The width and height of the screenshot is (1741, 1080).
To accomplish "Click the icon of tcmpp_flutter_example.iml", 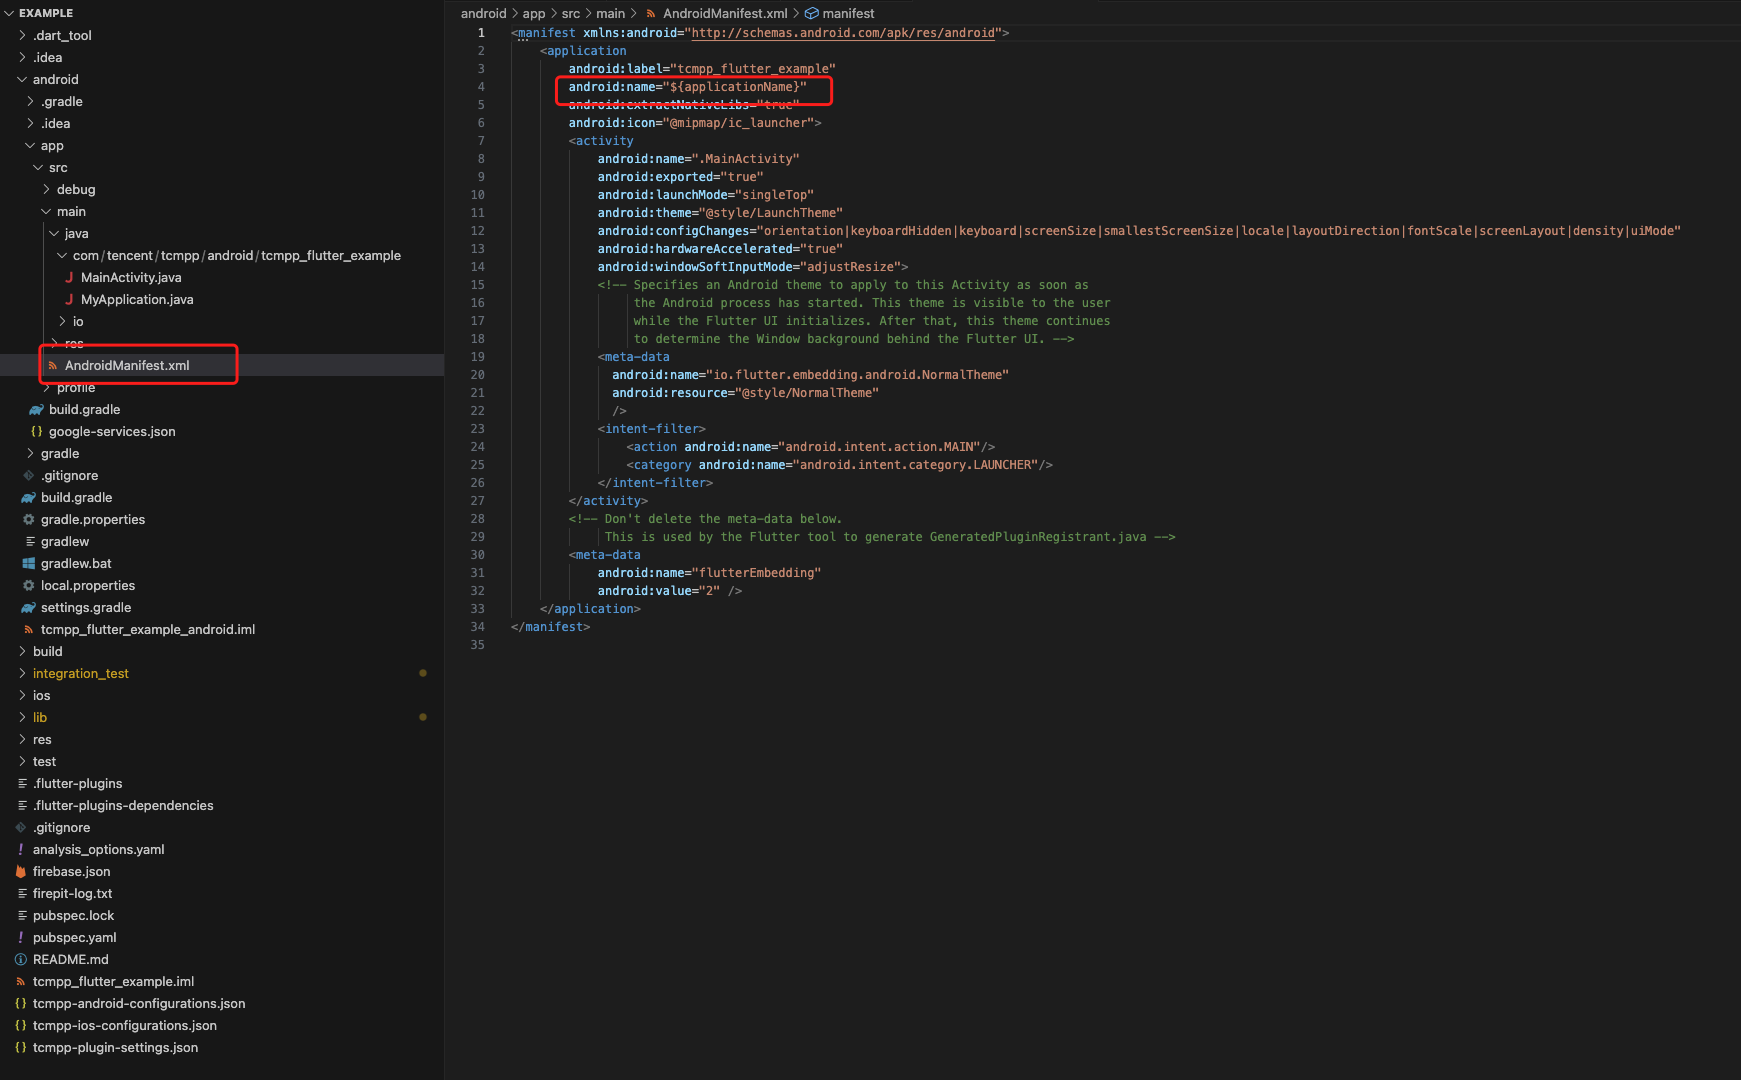I will (21, 981).
